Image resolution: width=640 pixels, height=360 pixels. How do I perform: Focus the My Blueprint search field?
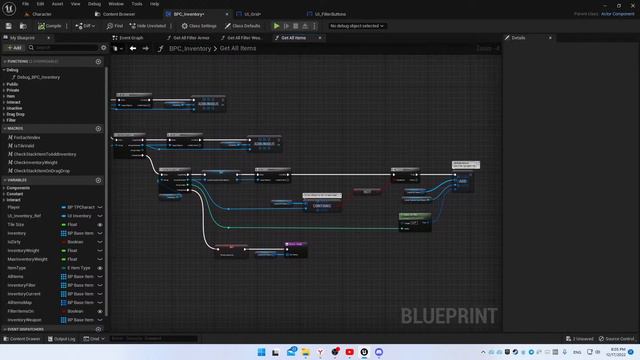63,48
